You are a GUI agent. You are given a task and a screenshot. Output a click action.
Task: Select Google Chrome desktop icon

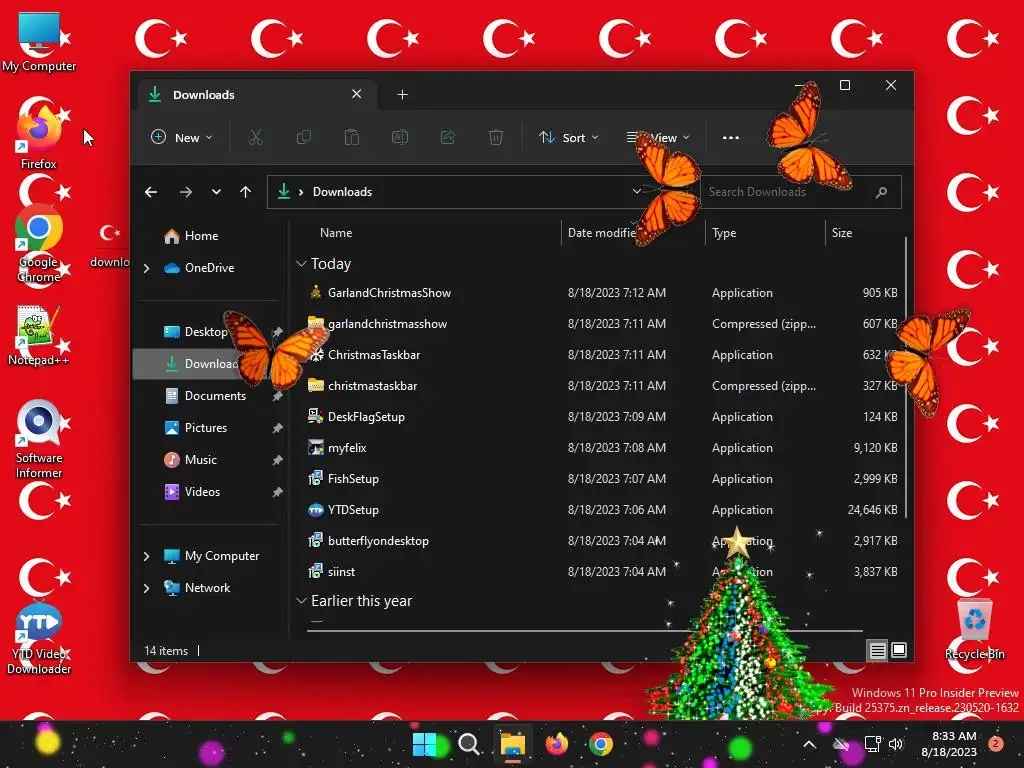pos(39,243)
